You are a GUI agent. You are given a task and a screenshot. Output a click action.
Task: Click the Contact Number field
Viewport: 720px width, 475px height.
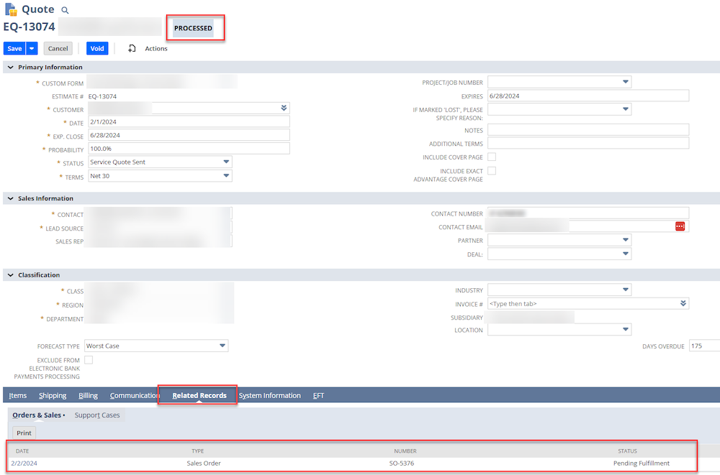[588, 213]
